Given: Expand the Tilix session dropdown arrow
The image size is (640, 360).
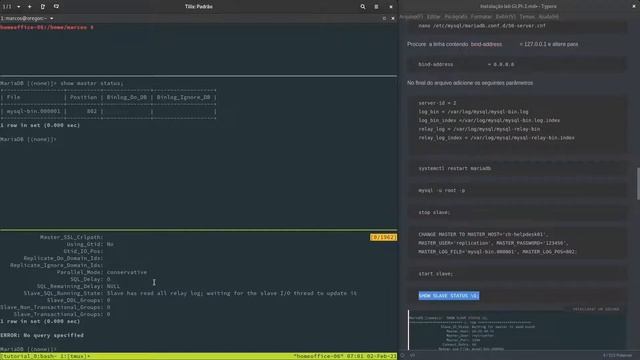Looking at the screenshot, I should 18,7.
